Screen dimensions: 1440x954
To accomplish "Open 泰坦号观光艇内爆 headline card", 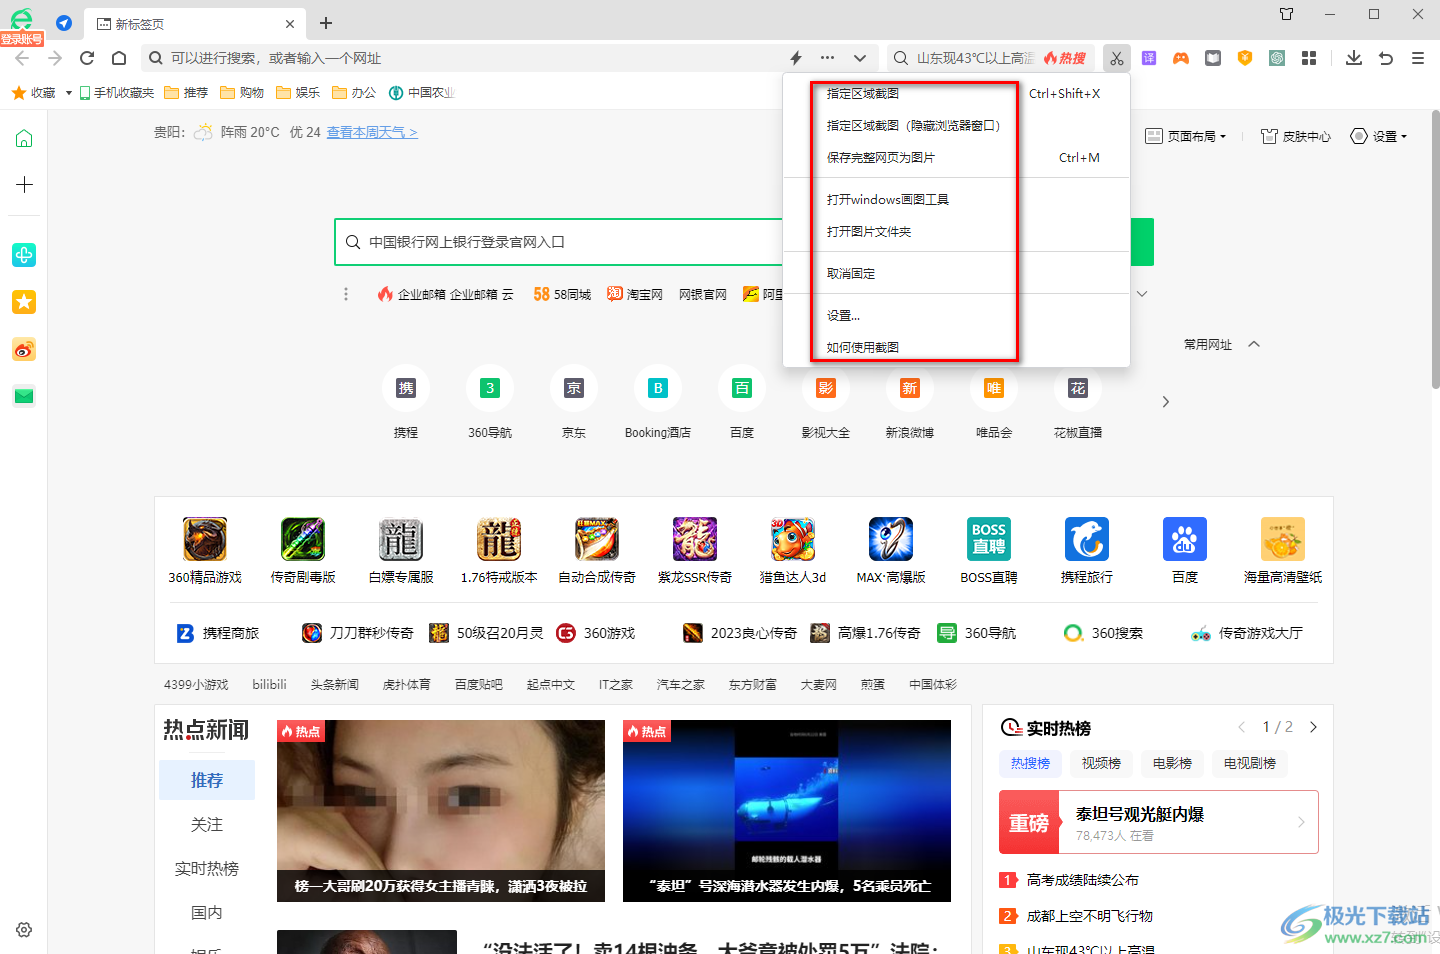I will click(1159, 822).
